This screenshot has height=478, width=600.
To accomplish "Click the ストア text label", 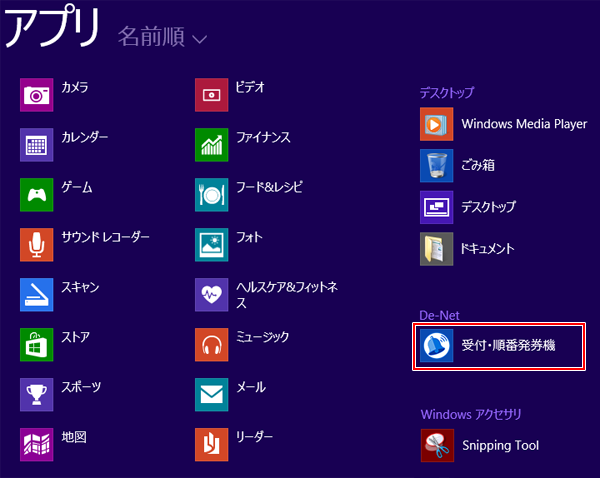I will [76, 337].
